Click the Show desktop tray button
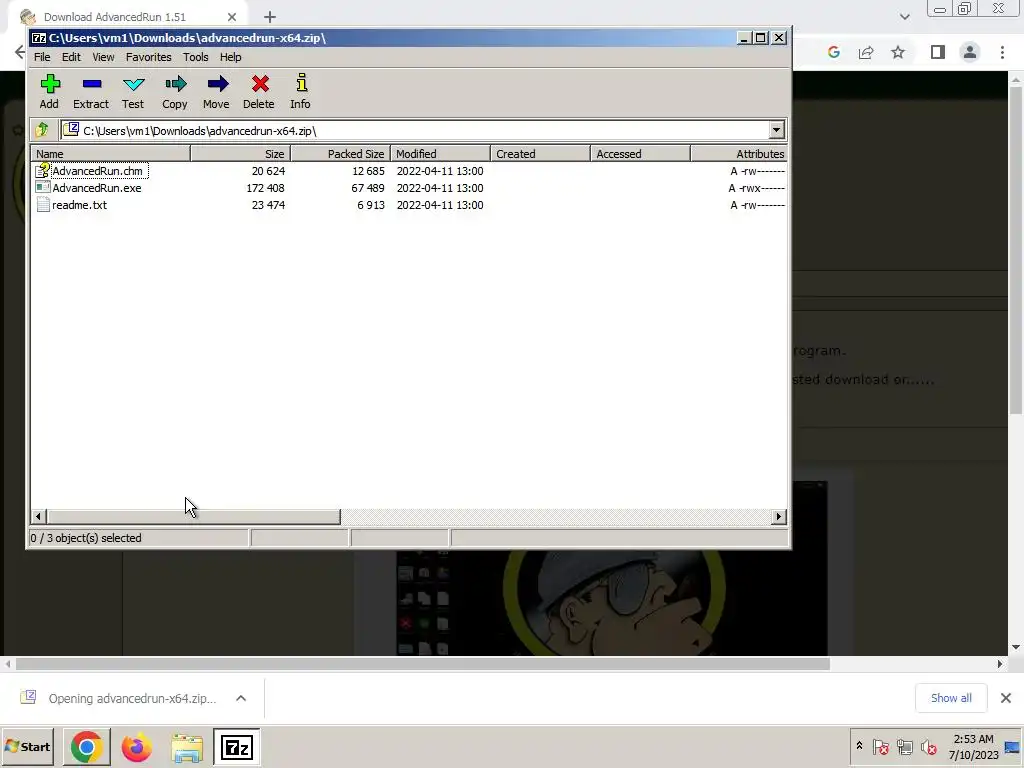Image resolution: width=1024 pixels, height=768 pixels. click(x=1013, y=747)
